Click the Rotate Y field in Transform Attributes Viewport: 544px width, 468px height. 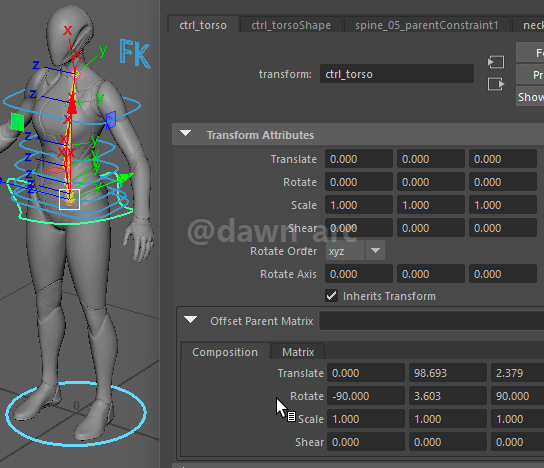[x=431, y=182]
